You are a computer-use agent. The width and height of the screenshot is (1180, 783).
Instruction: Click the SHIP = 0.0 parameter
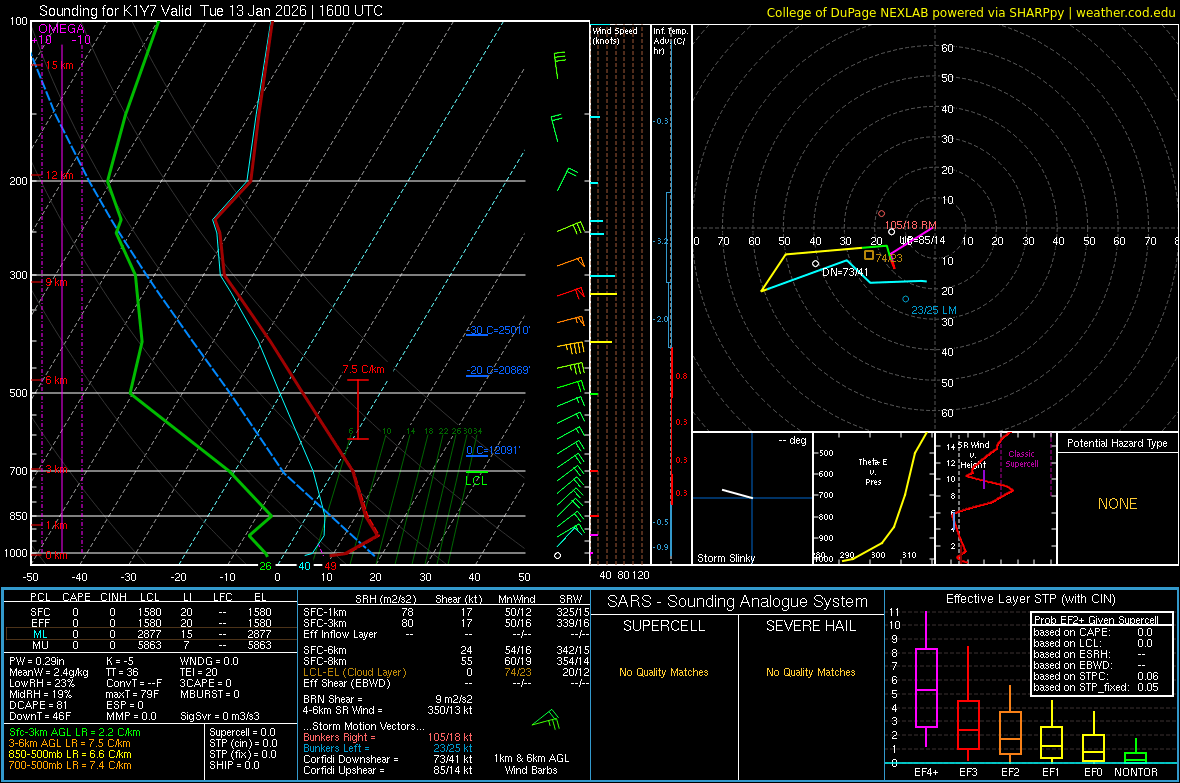(234, 765)
